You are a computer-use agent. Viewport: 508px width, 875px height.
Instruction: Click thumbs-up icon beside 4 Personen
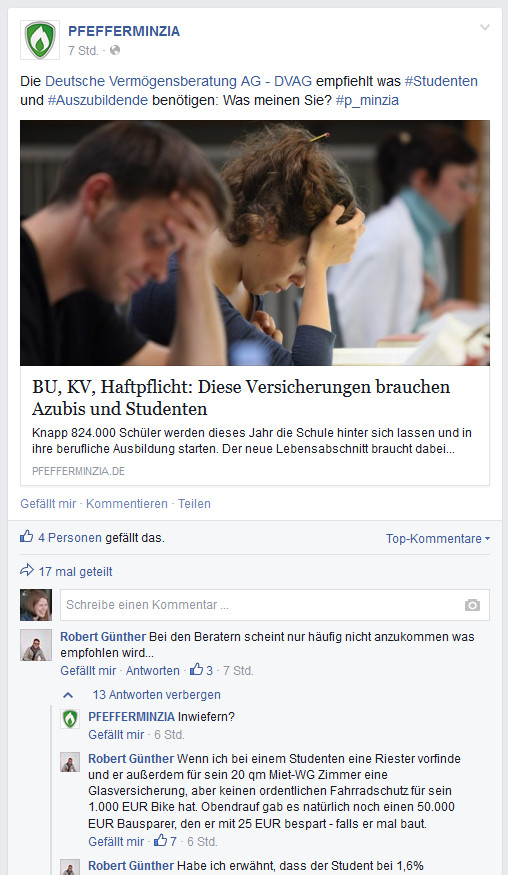pos(26,536)
